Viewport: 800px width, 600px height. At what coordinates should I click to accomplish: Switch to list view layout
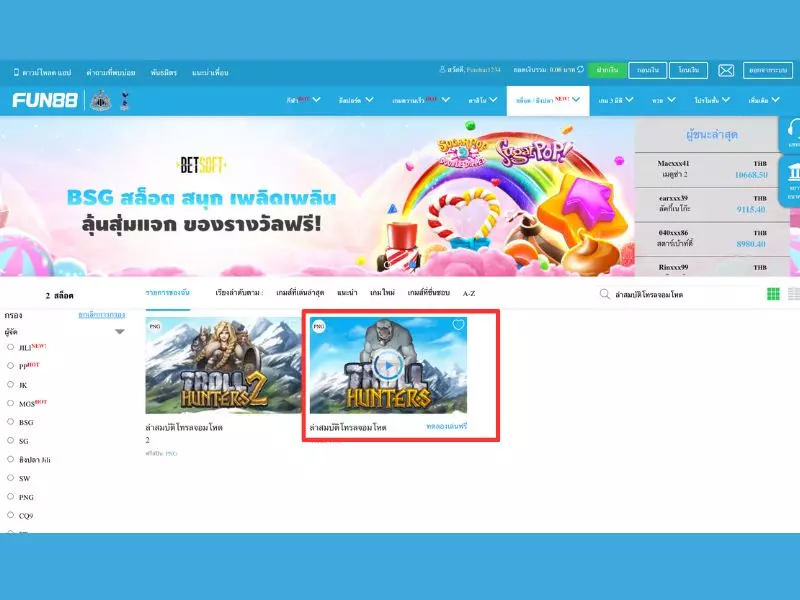[x=794, y=294]
